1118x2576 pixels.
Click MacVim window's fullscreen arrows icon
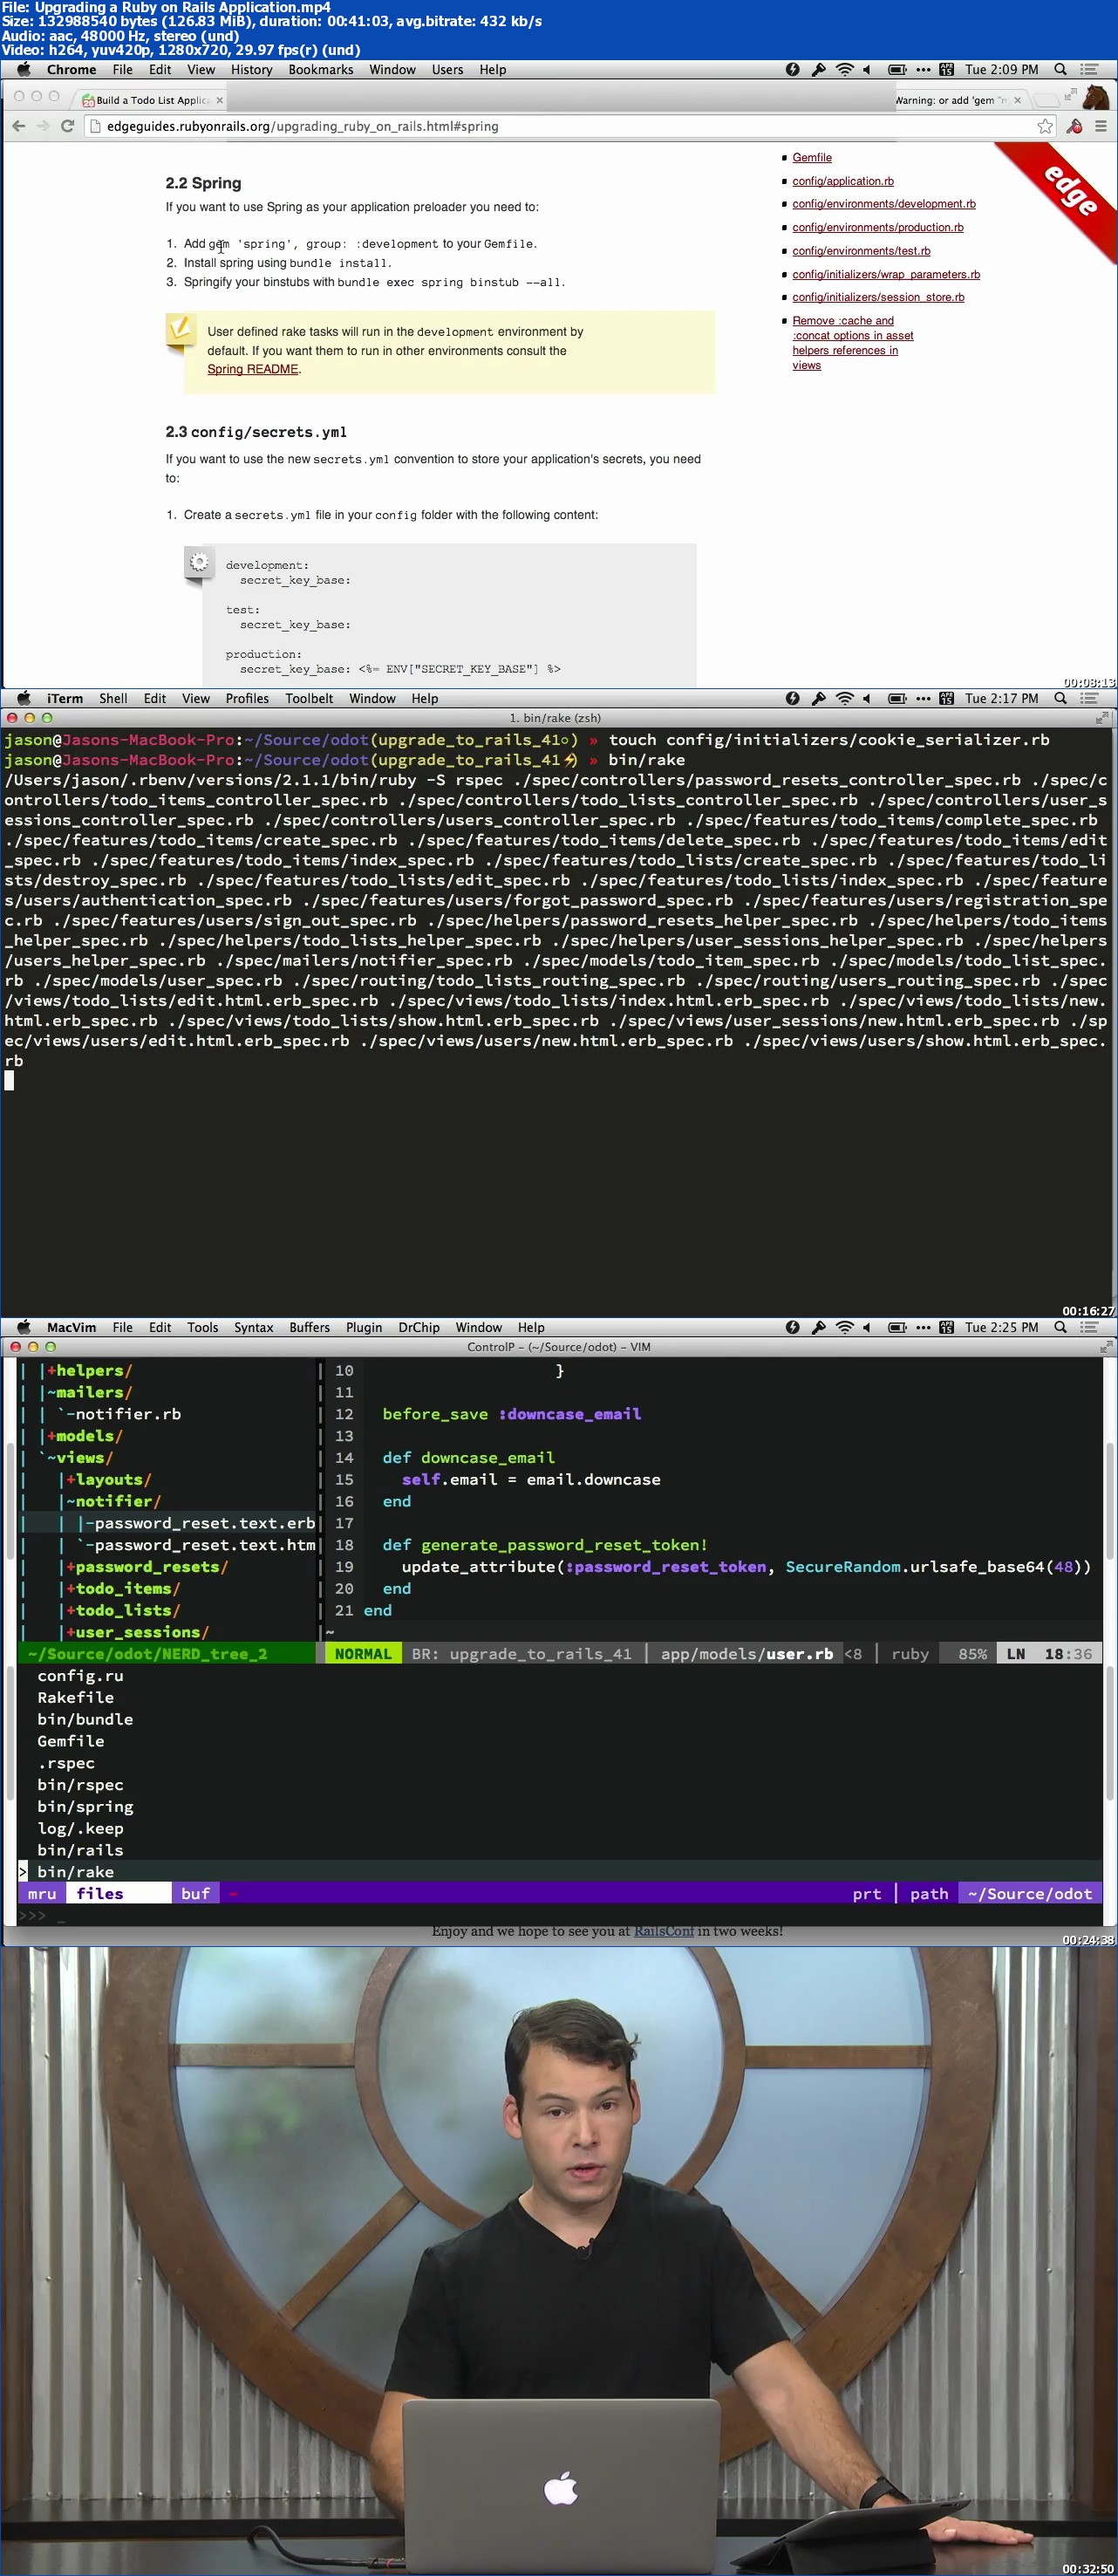(1105, 1347)
